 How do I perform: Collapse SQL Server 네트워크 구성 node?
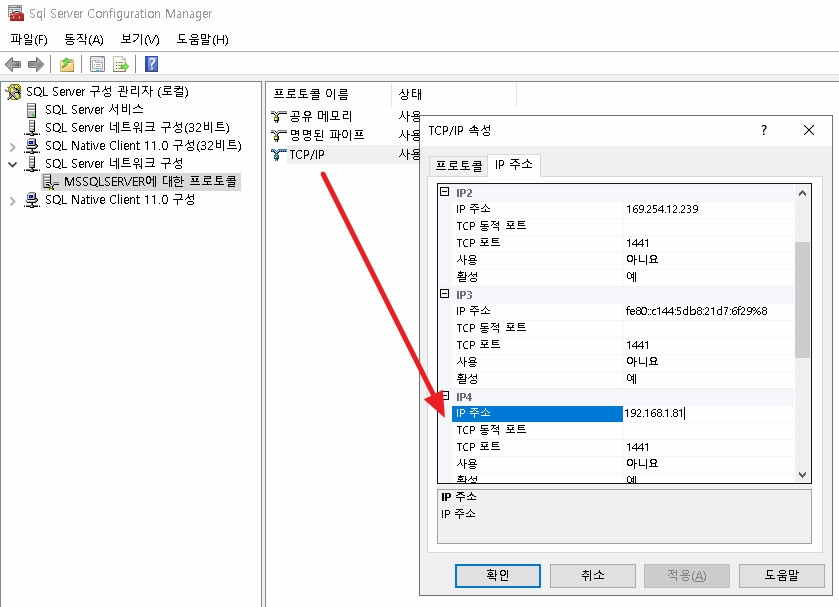coord(13,164)
